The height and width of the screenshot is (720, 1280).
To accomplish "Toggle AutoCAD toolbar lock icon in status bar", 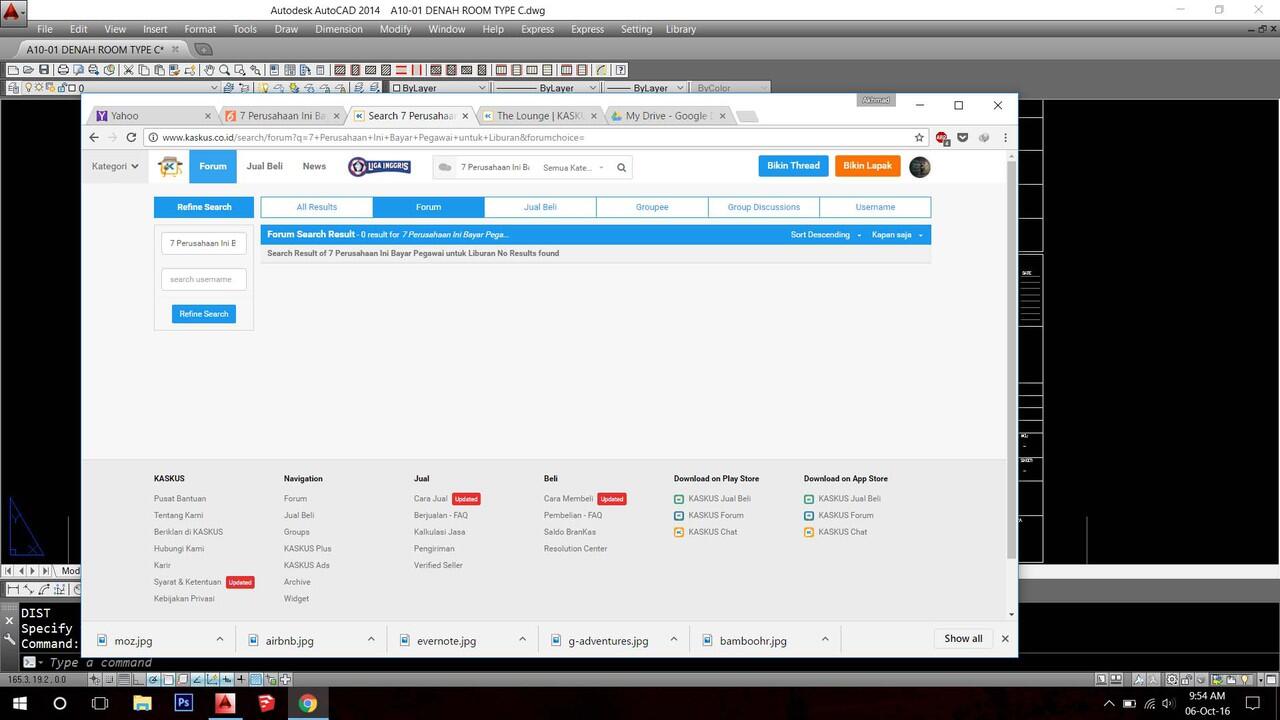I will click(x=1186, y=680).
